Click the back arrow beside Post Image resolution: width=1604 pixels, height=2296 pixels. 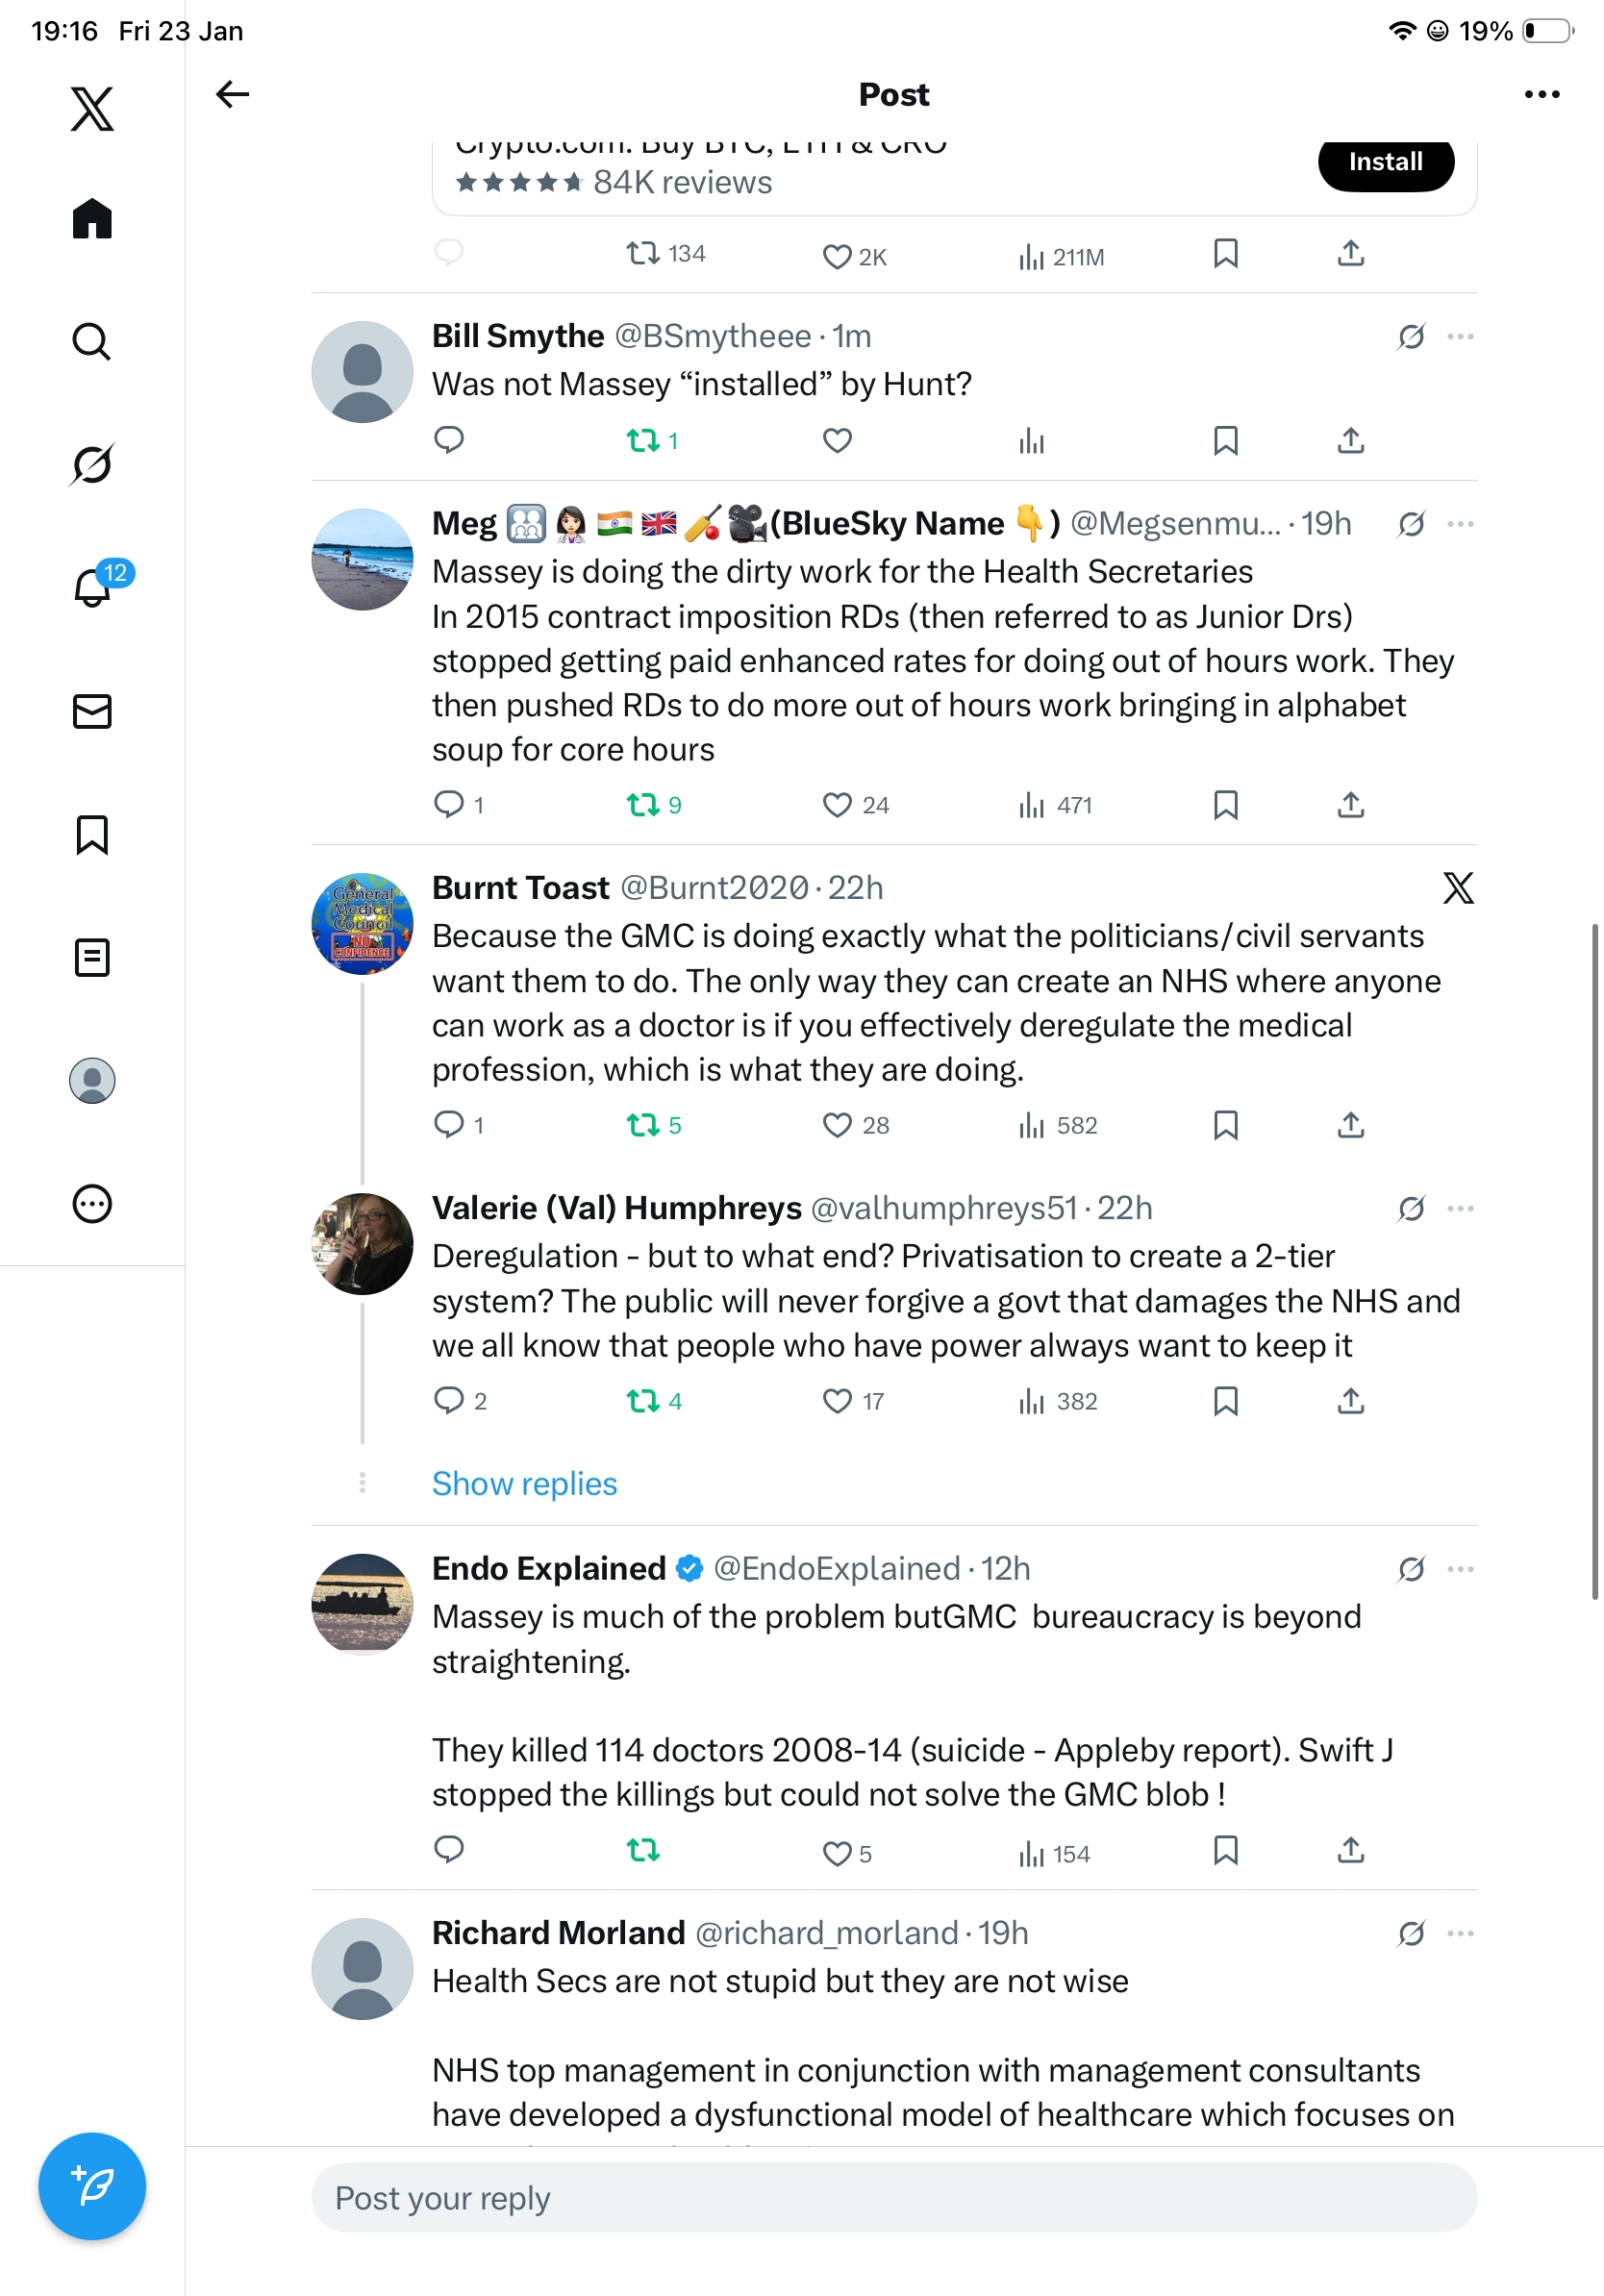pyautogui.click(x=232, y=94)
